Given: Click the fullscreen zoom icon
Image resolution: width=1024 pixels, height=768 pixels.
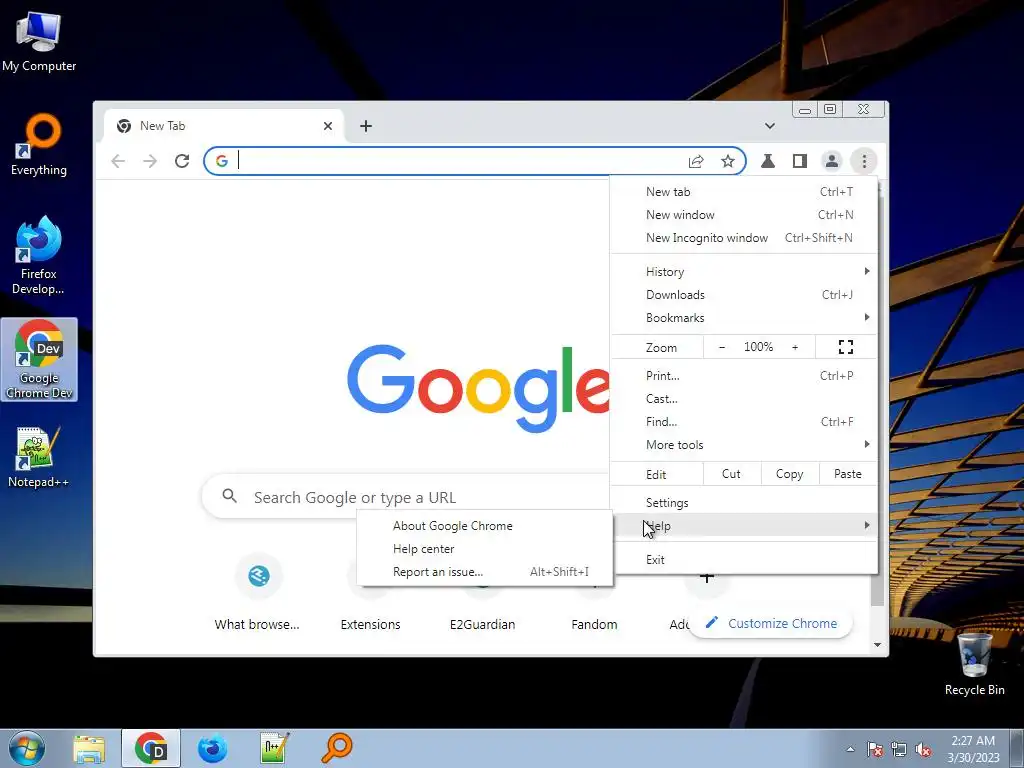Looking at the screenshot, I should [846, 347].
